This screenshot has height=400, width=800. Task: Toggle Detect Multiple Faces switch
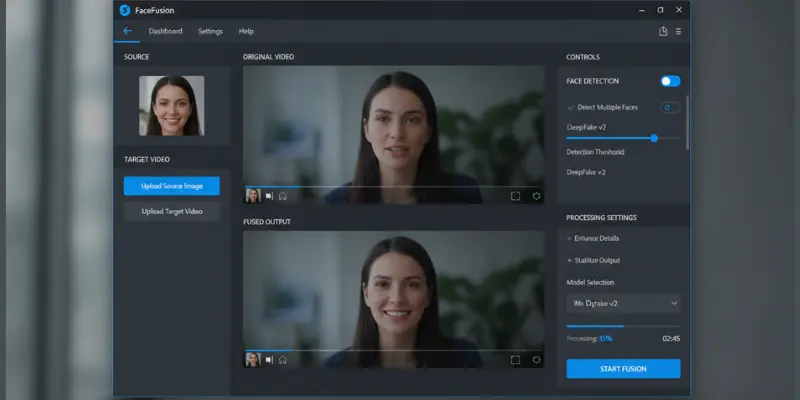point(670,108)
